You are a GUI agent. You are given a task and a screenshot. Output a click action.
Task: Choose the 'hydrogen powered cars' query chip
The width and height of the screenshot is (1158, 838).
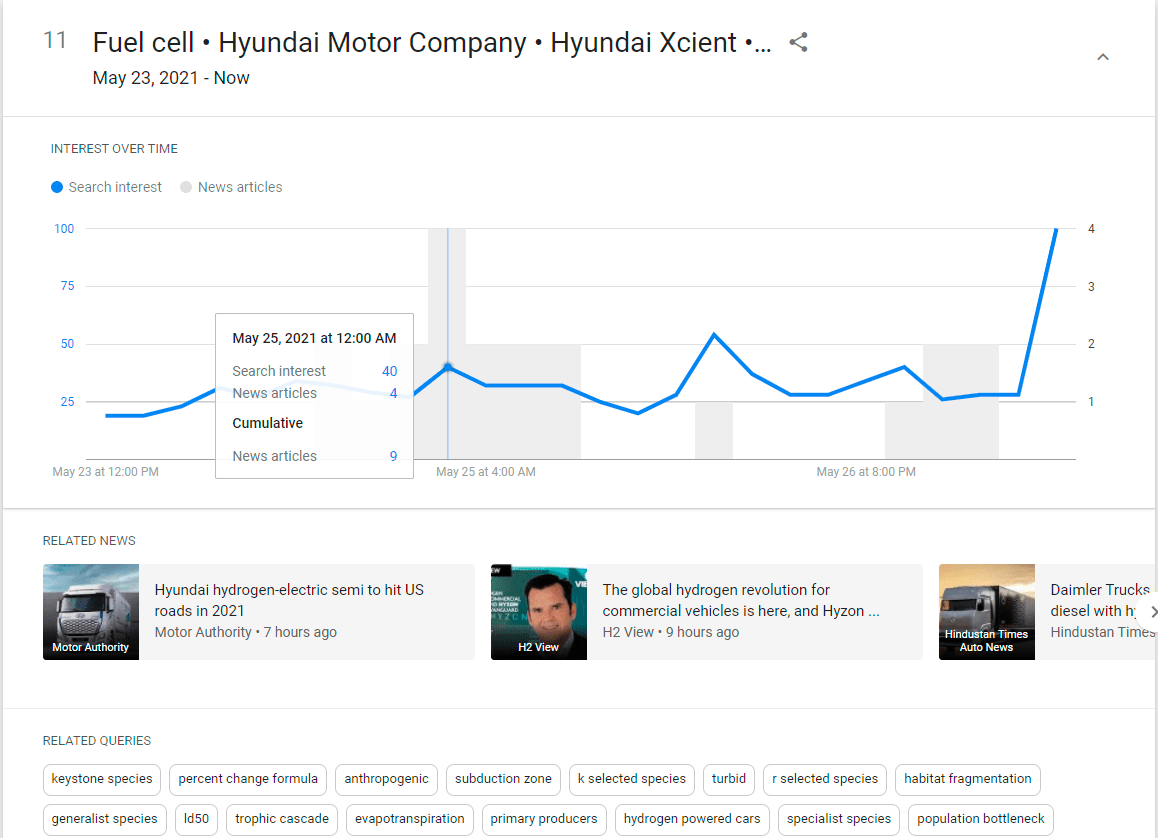(x=692, y=819)
